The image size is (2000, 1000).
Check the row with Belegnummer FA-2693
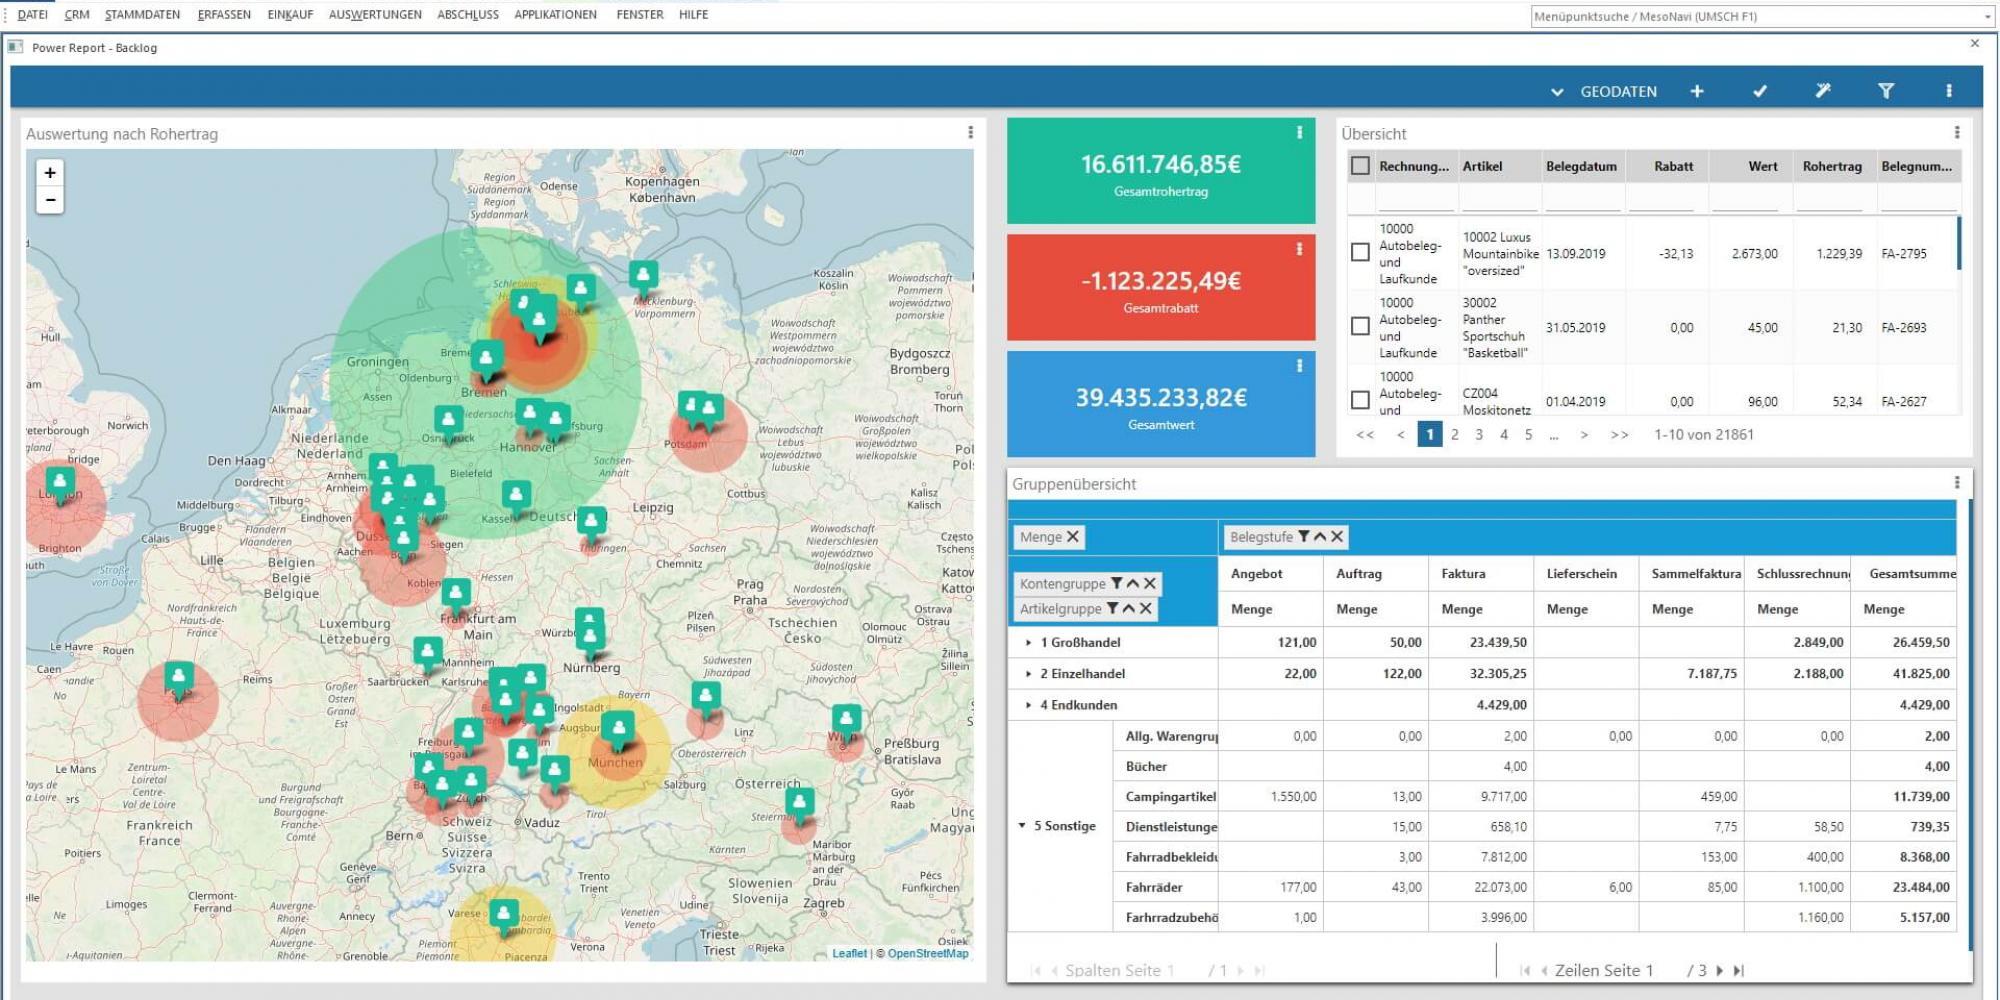pos(1360,326)
